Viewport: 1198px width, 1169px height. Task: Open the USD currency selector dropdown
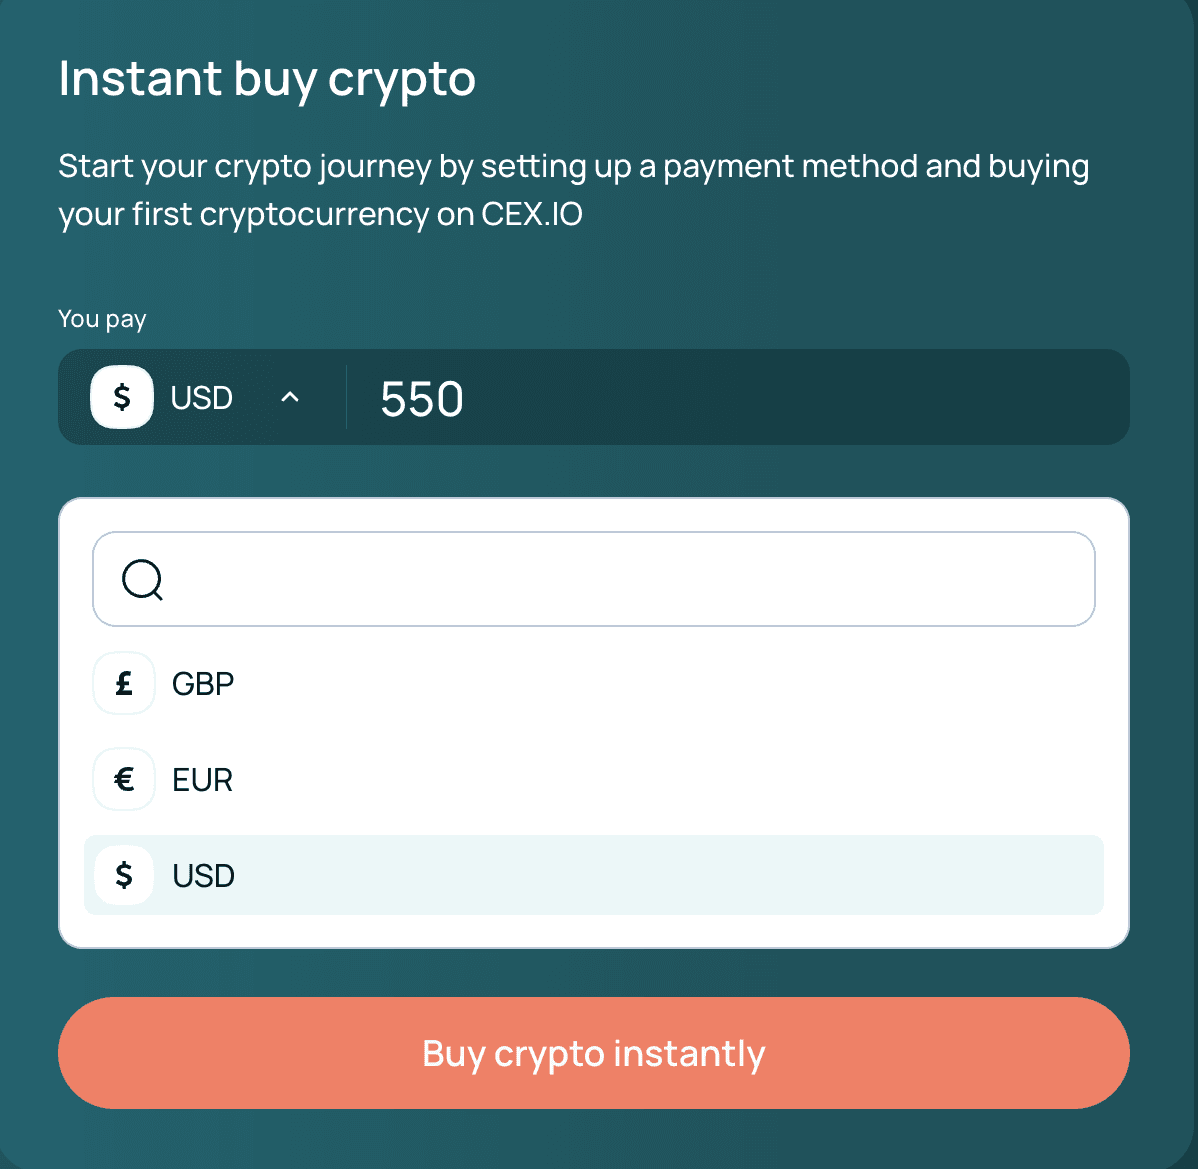pyautogui.click(x=202, y=397)
